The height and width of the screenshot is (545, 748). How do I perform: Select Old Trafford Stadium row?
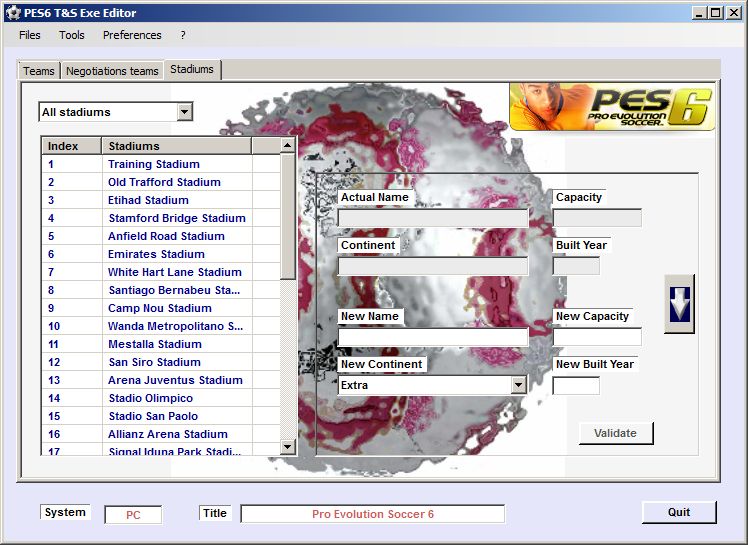point(161,182)
